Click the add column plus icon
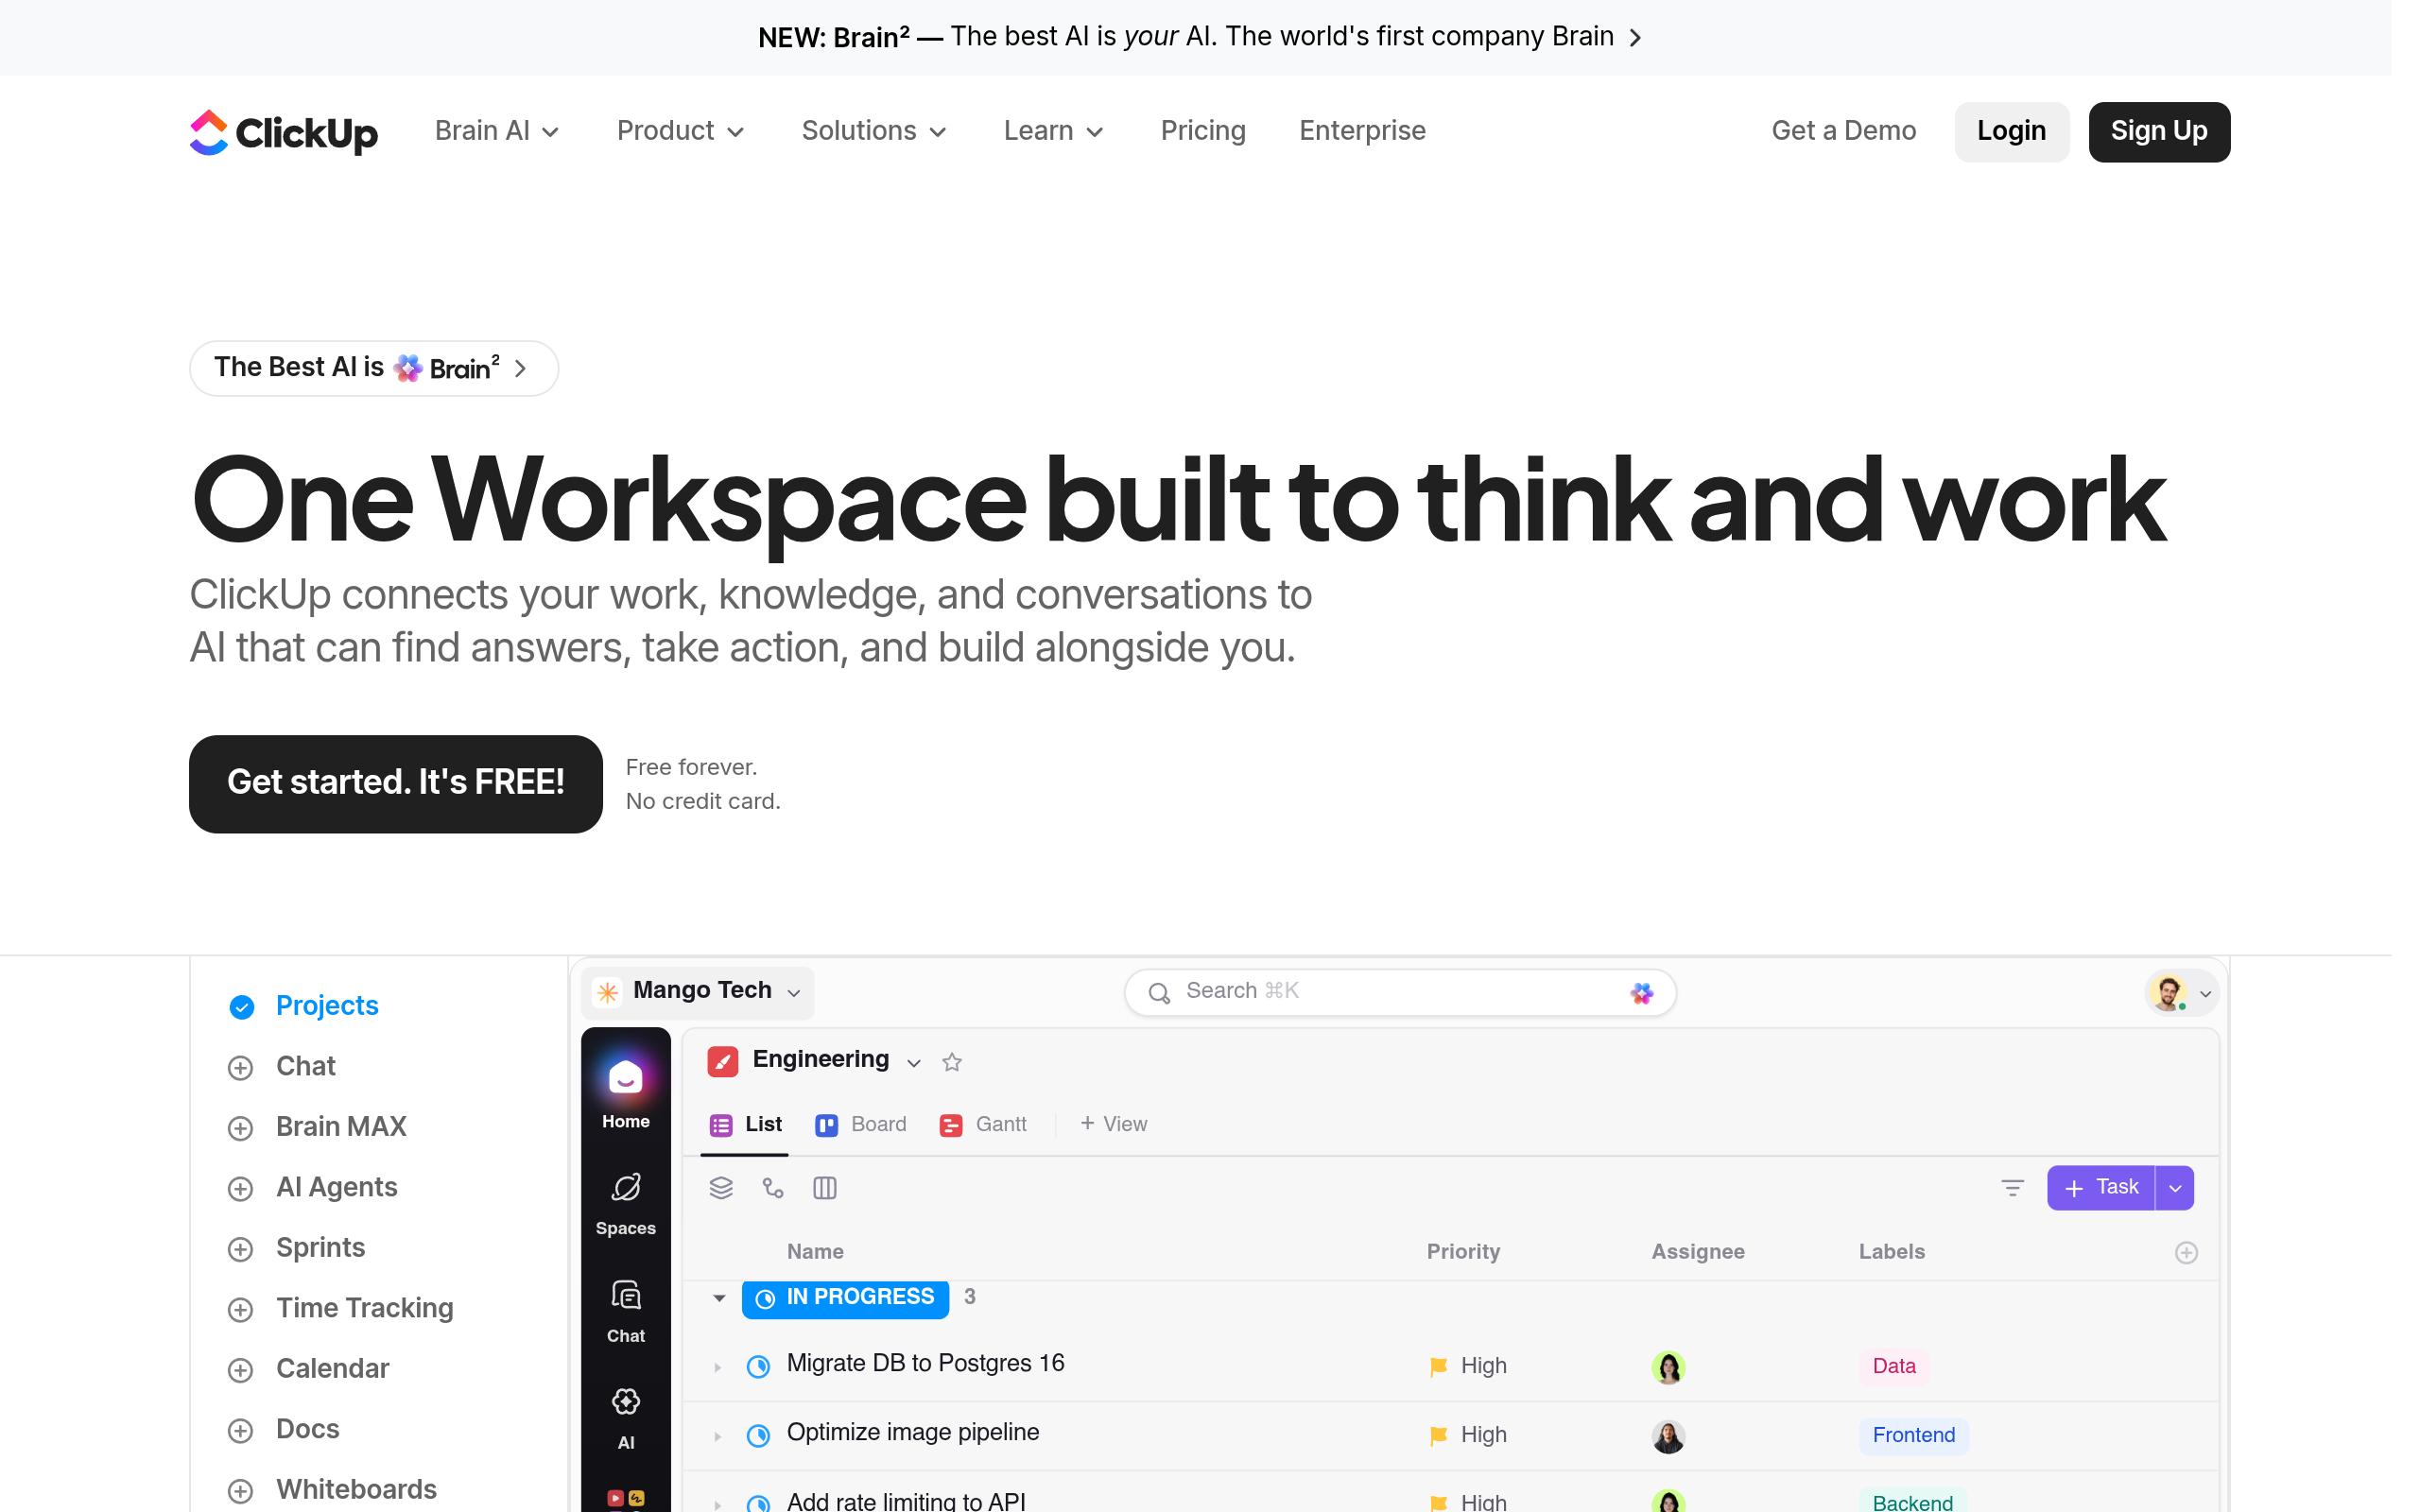The width and height of the screenshot is (2420, 1512). point(2186,1252)
